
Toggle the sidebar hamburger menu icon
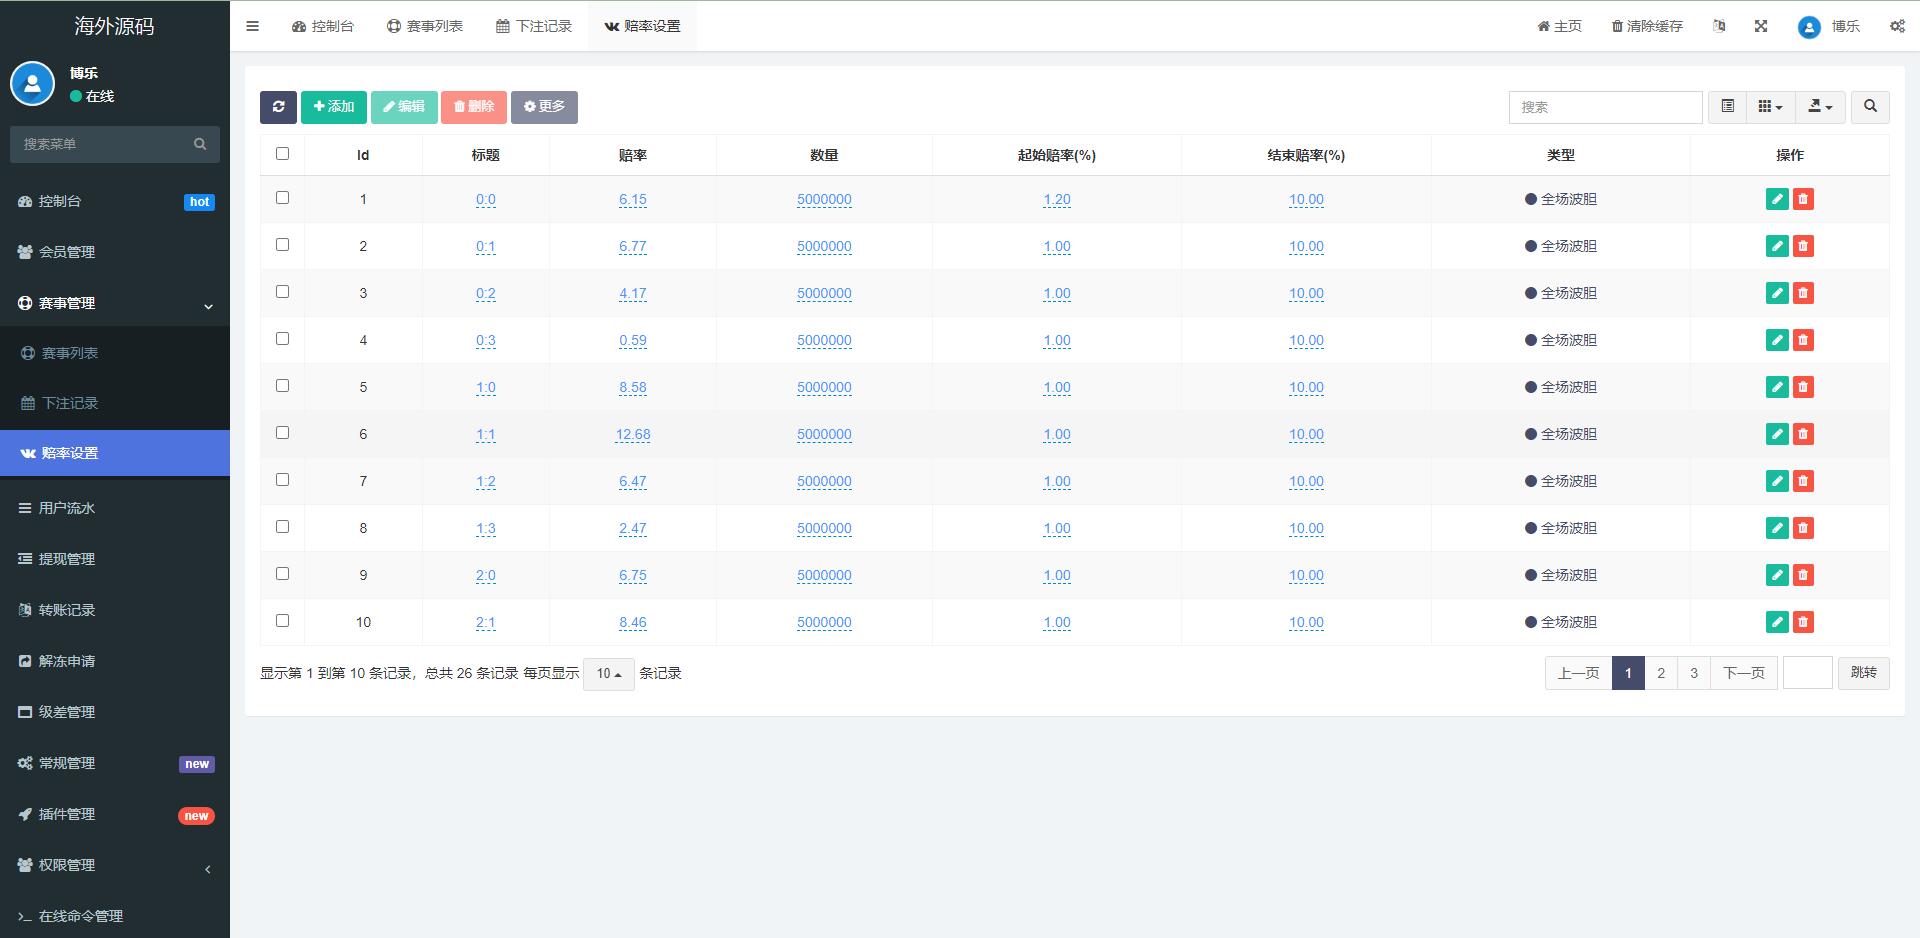(253, 26)
